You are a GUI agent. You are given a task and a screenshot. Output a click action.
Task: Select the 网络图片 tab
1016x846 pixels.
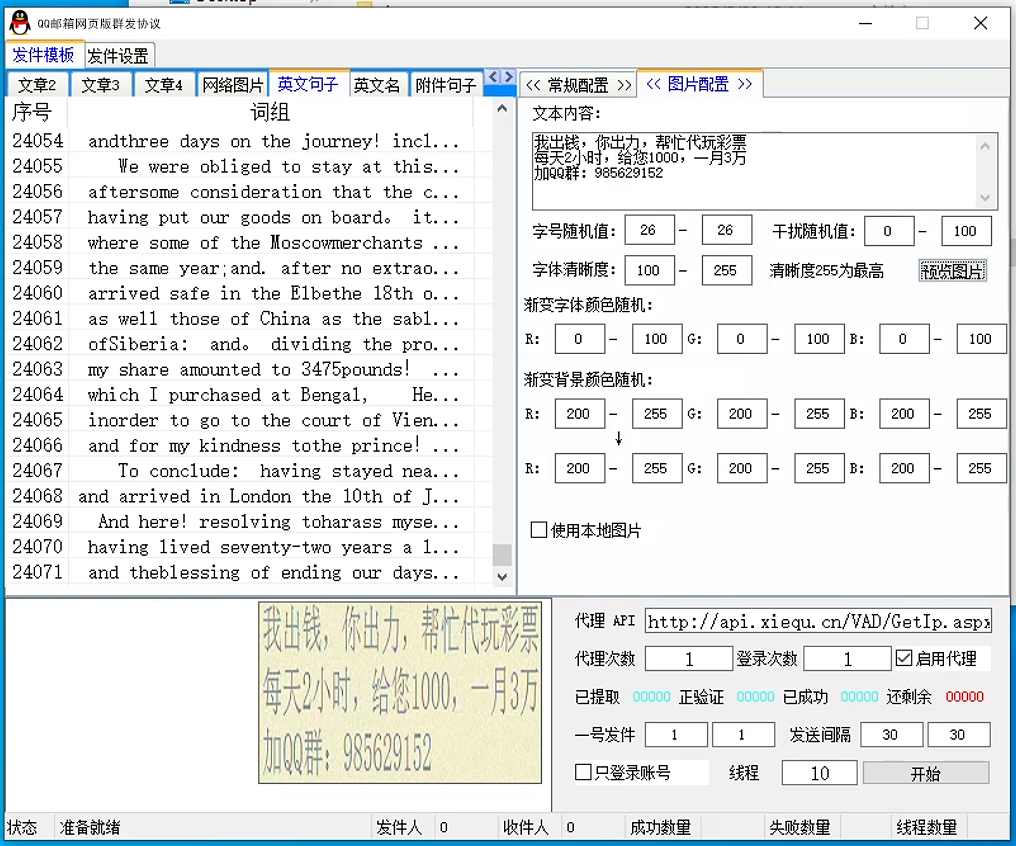coord(233,85)
